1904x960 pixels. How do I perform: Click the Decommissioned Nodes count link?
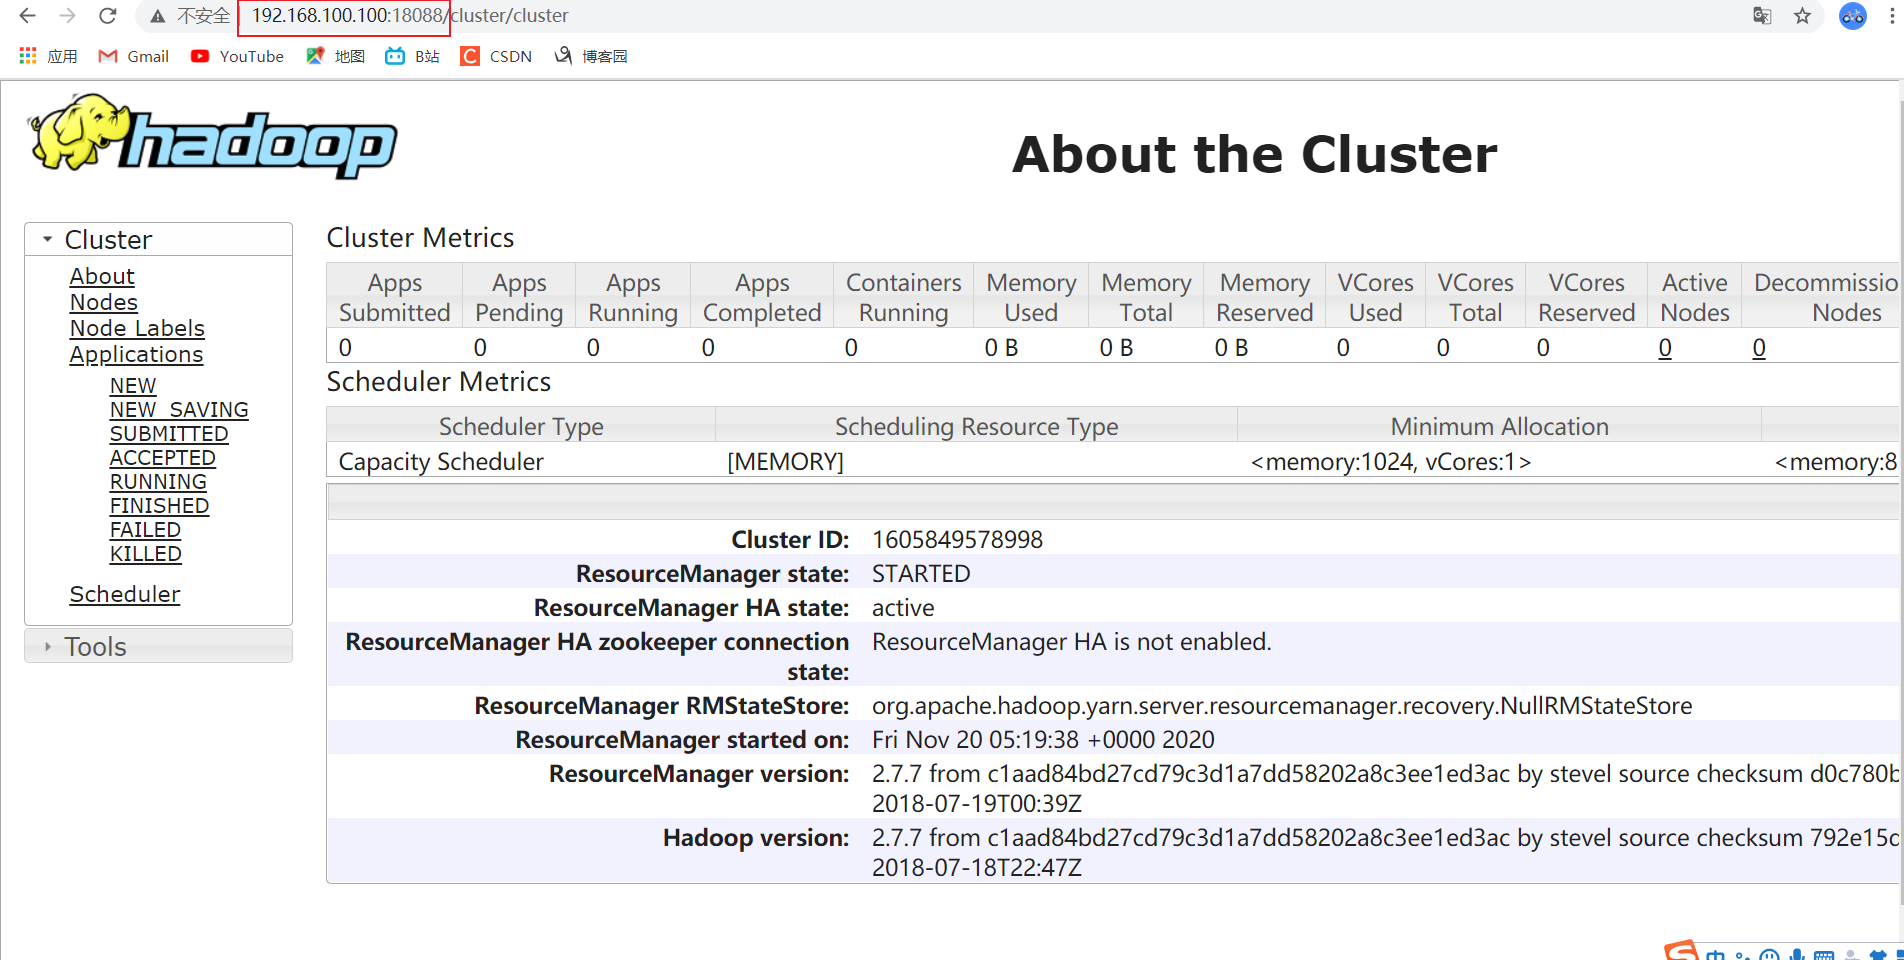pyautogui.click(x=1759, y=348)
